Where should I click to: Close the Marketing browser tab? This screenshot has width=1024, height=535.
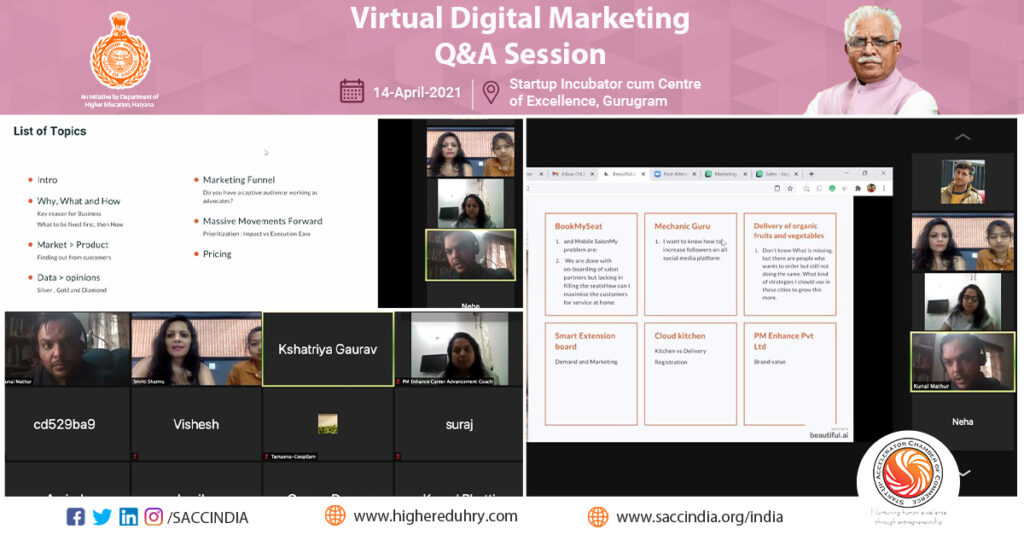(744, 174)
